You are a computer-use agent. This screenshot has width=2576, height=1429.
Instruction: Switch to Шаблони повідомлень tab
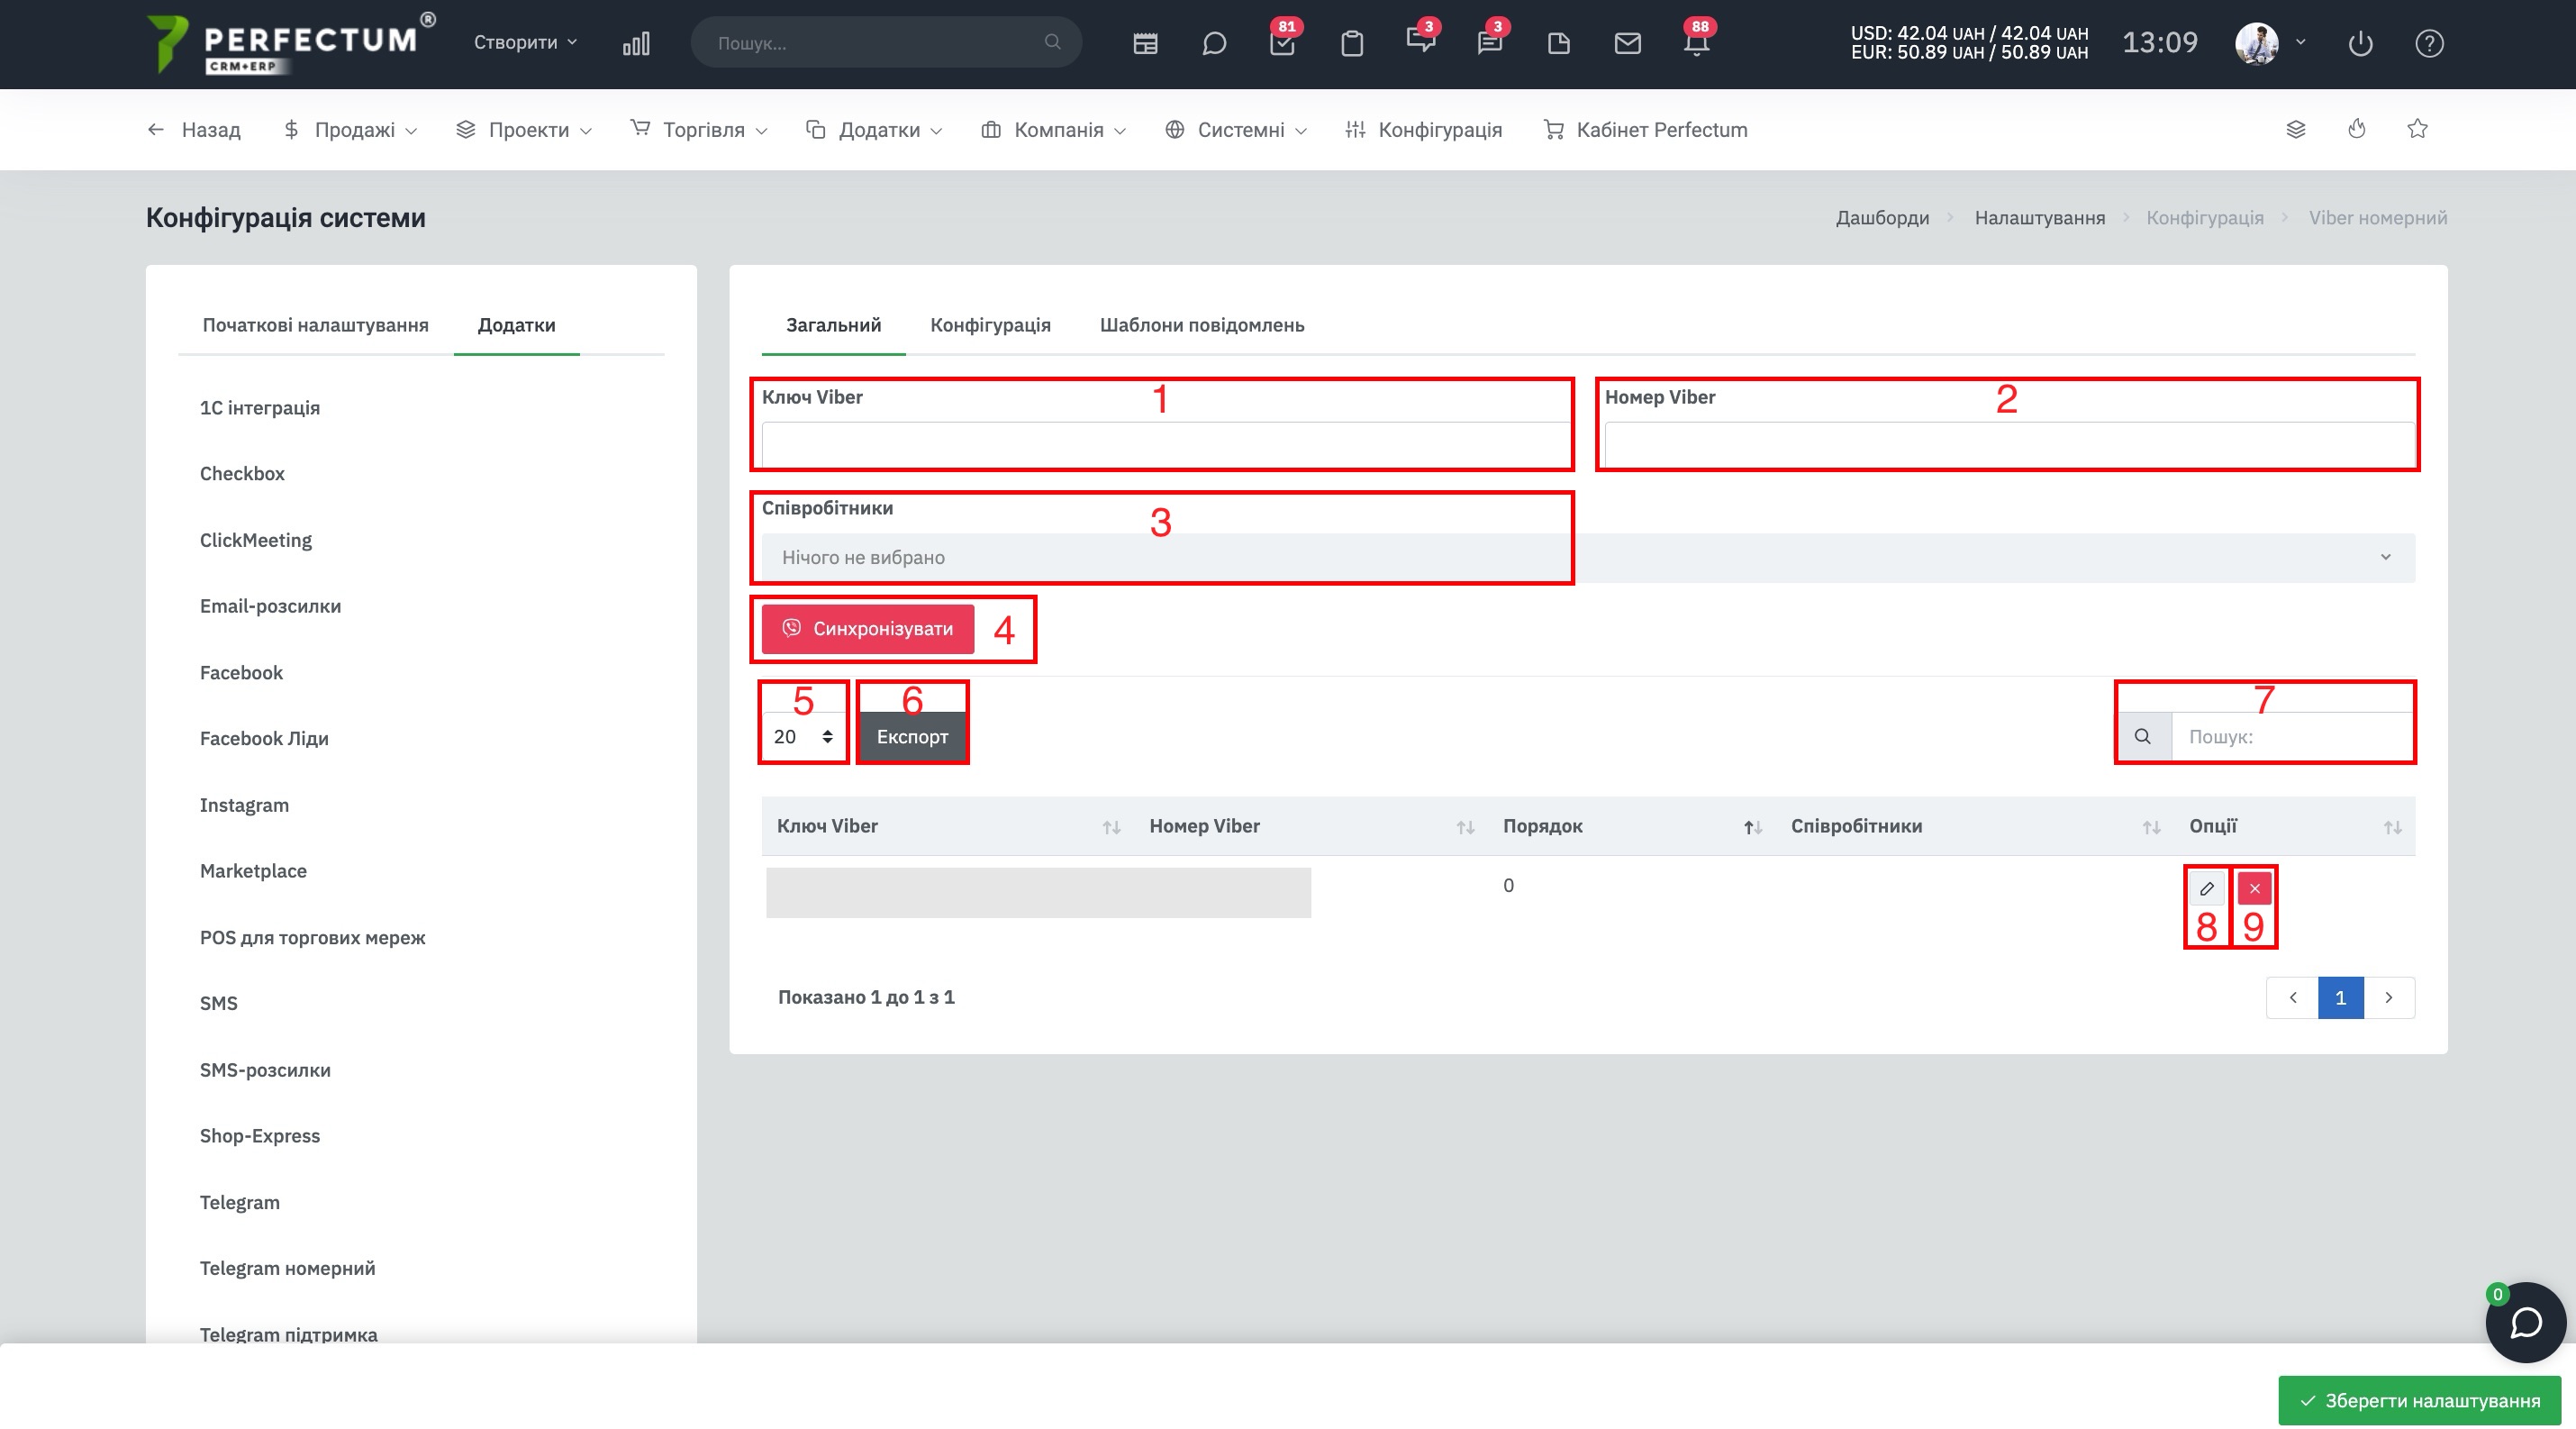click(1202, 325)
